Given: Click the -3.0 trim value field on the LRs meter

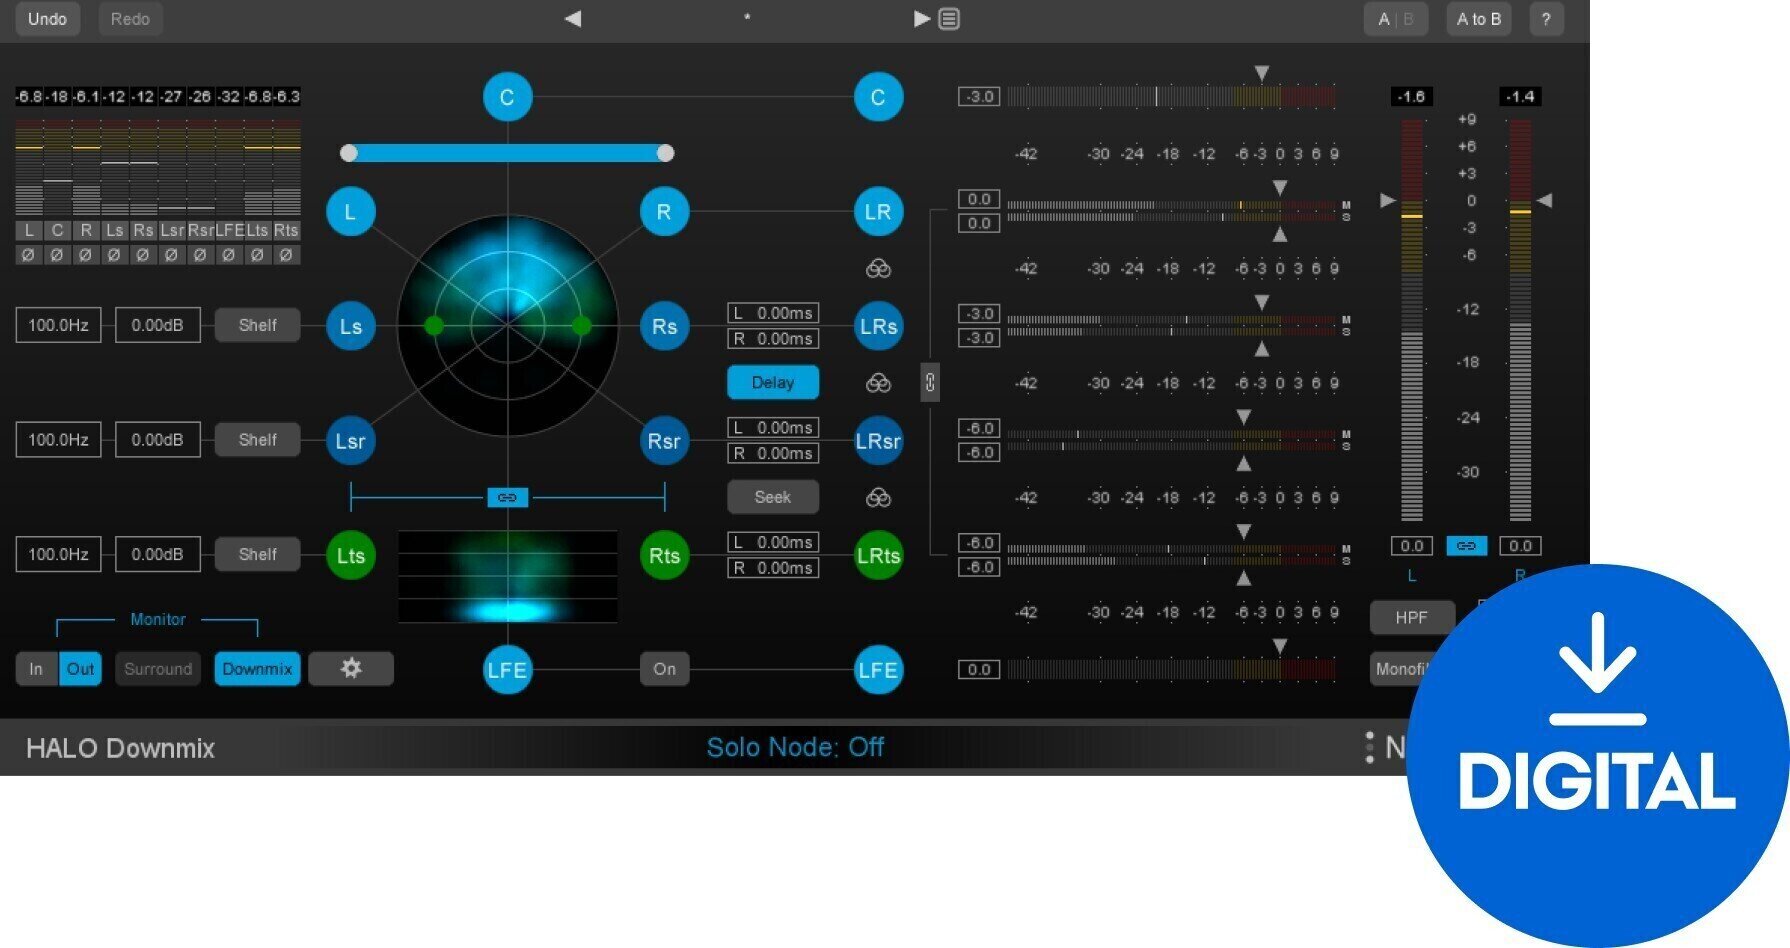Looking at the screenshot, I should point(979,313).
